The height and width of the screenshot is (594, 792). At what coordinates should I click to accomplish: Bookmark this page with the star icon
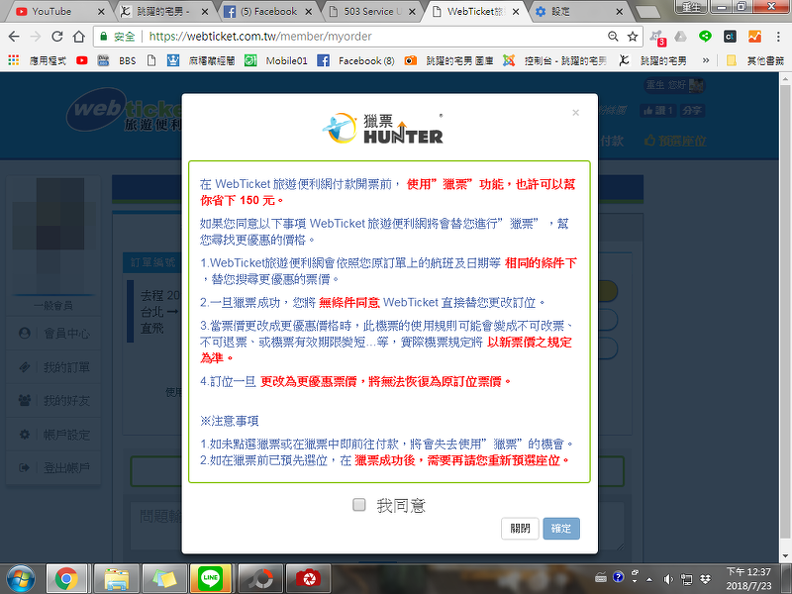[632, 36]
